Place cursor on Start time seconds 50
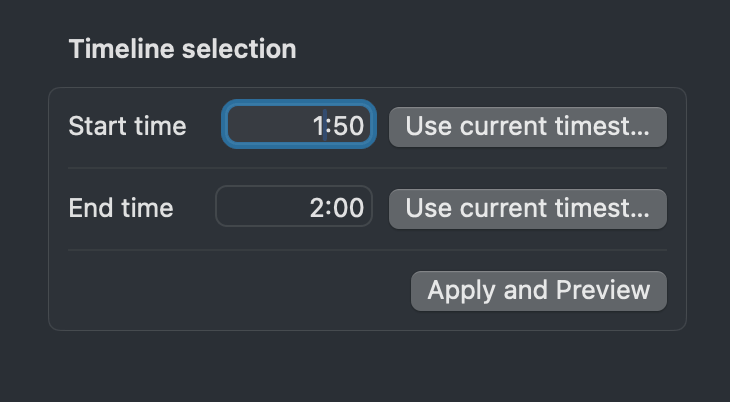This screenshot has width=730, height=402. coord(348,126)
